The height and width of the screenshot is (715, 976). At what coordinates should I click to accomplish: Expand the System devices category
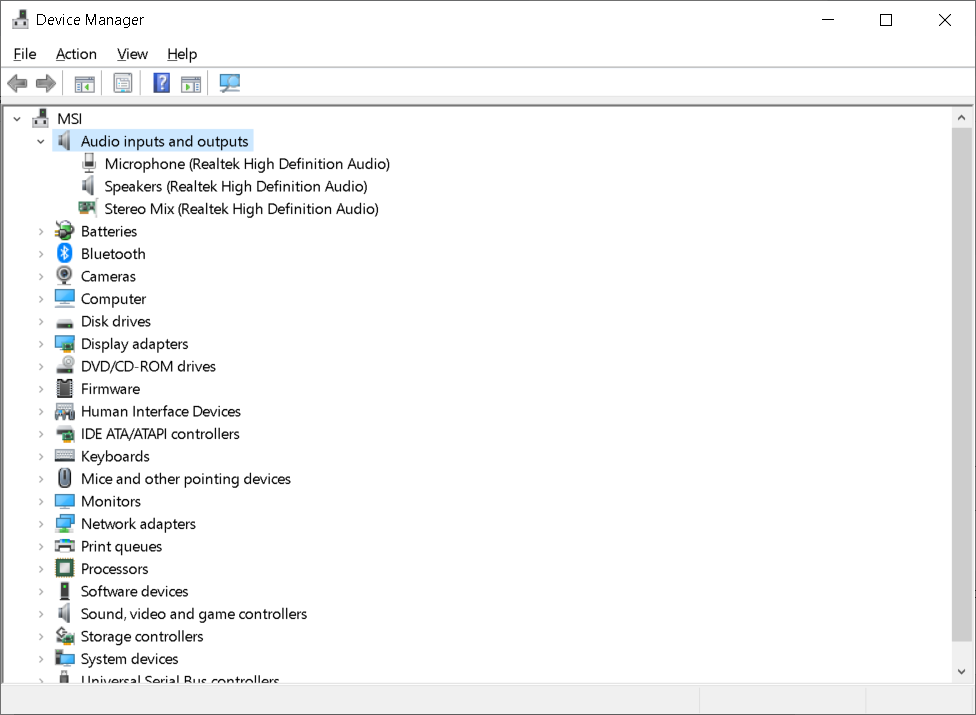point(41,659)
